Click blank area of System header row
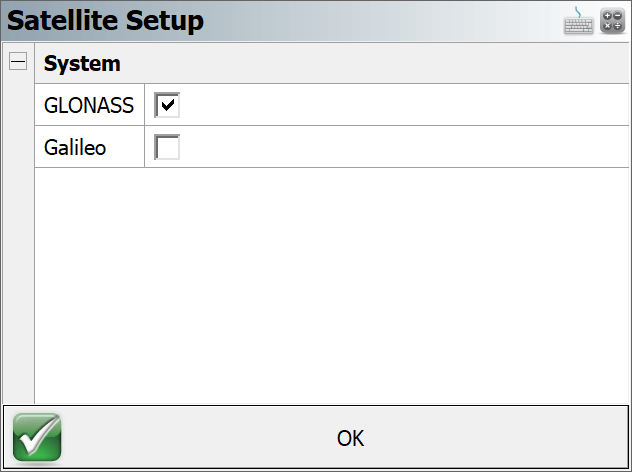This screenshot has height=472, width=632. 375,63
